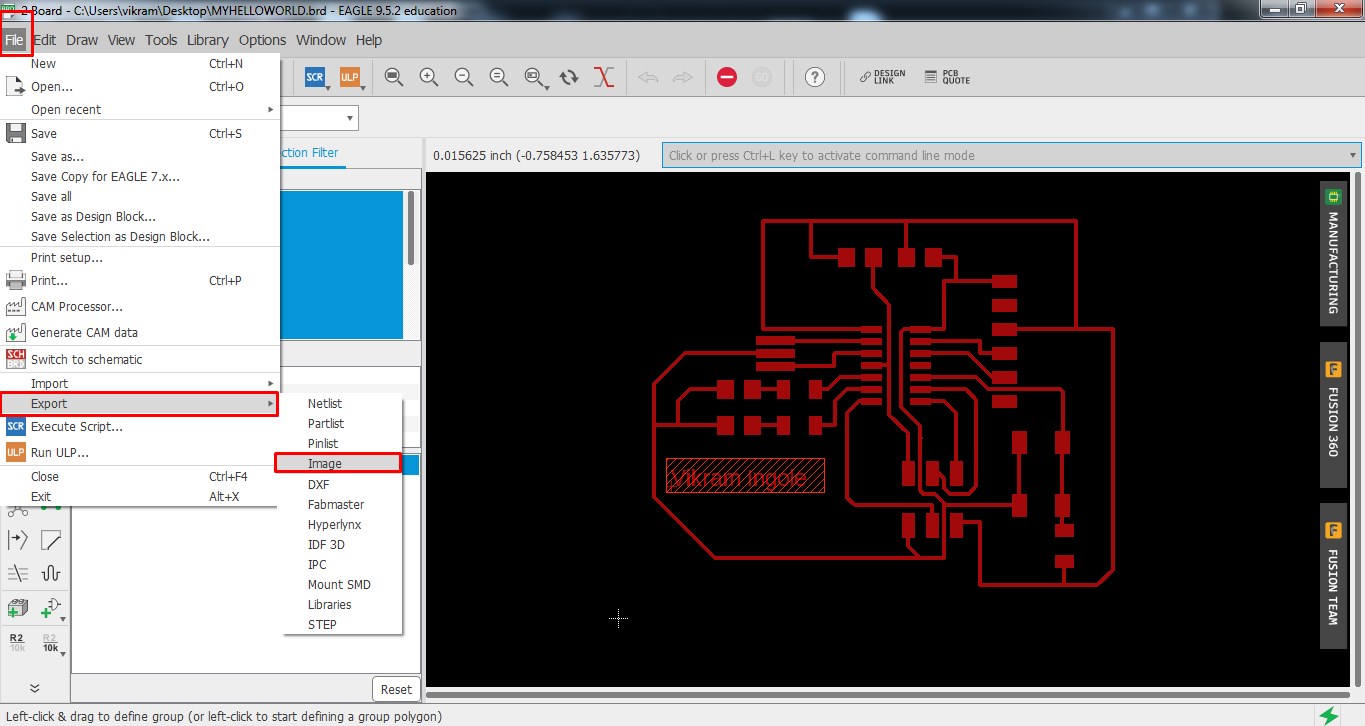The height and width of the screenshot is (726, 1365).
Task: Expand the Import submenu
Action: (140, 383)
